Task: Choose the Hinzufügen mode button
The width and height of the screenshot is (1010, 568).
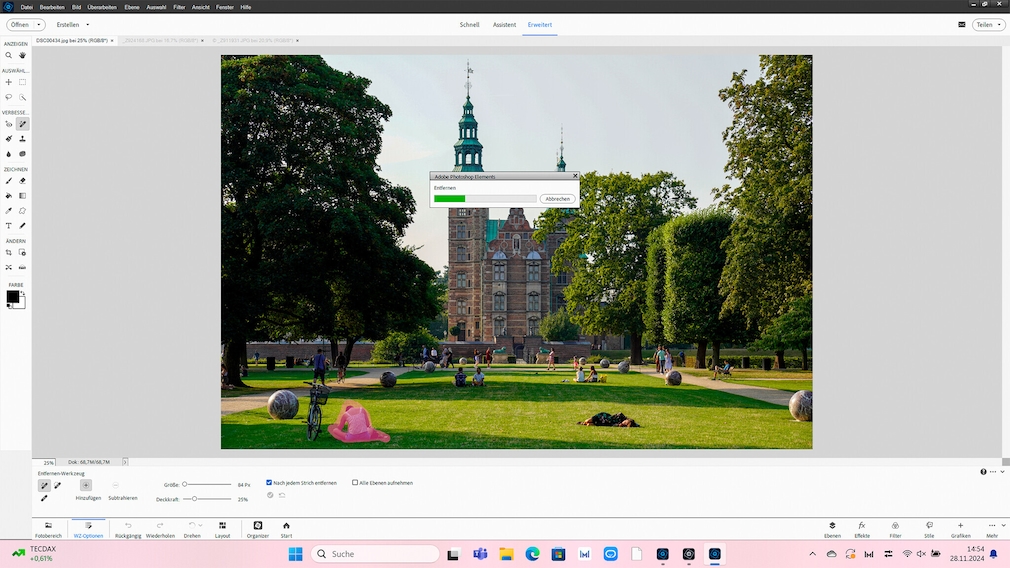Action: (x=86, y=486)
